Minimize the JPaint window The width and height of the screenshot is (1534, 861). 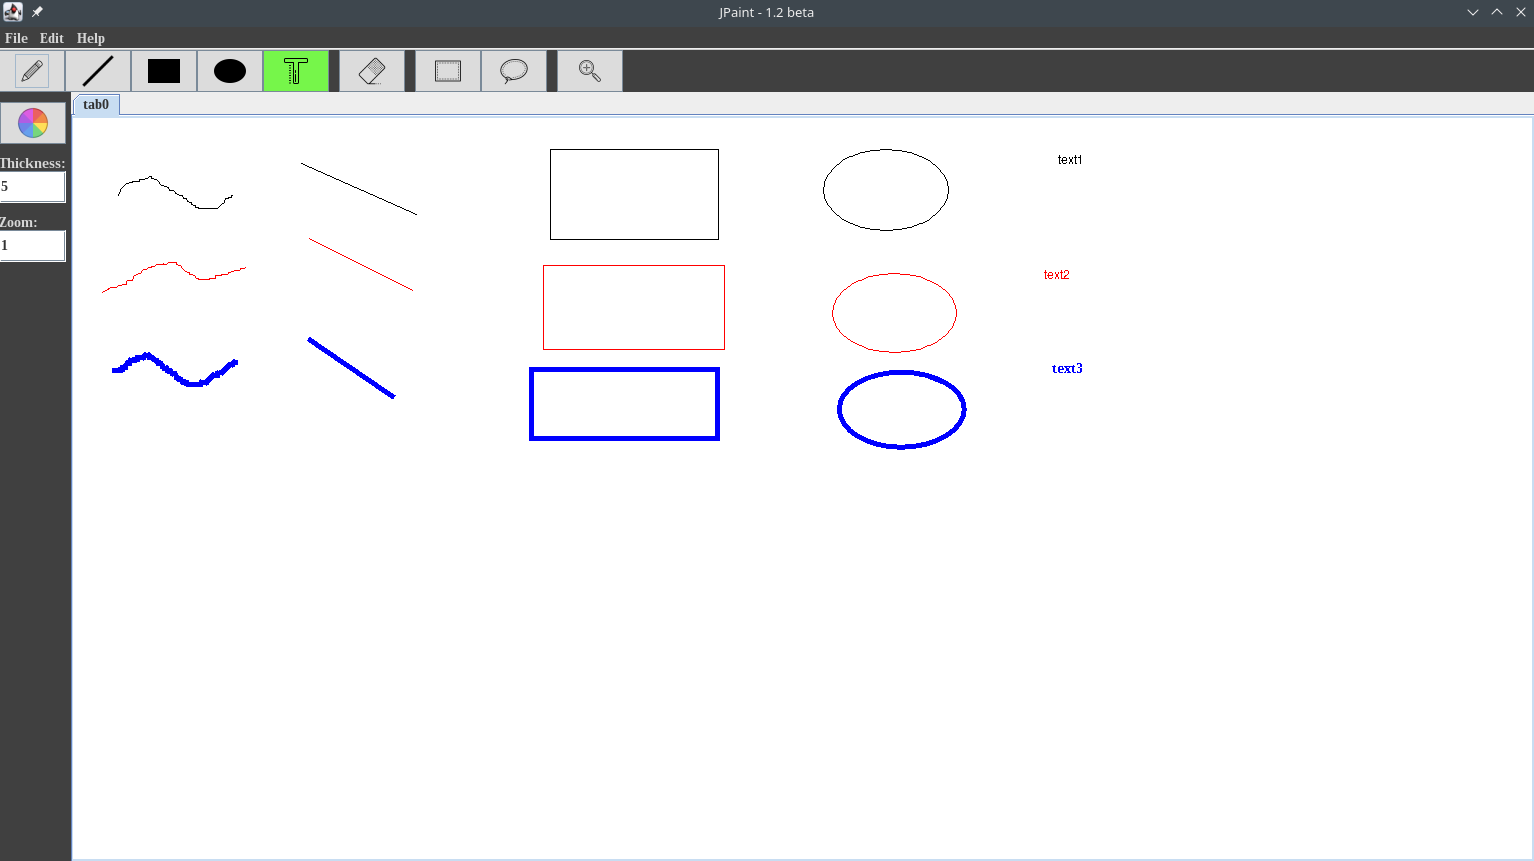pyautogui.click(x=1473, y=12)
